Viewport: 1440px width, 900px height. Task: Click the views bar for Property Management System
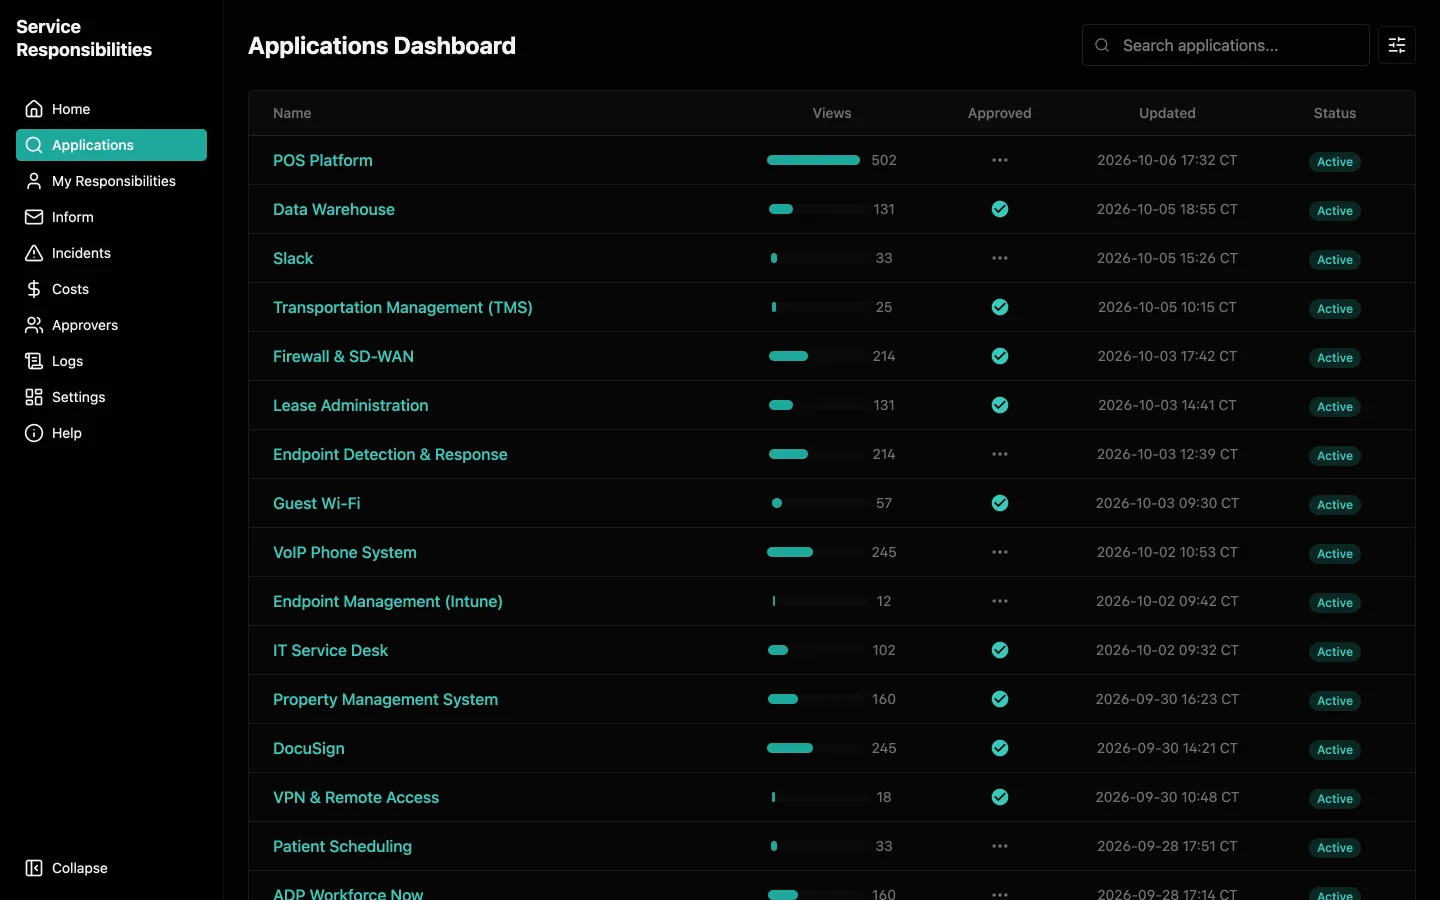(x=814, y=699)
